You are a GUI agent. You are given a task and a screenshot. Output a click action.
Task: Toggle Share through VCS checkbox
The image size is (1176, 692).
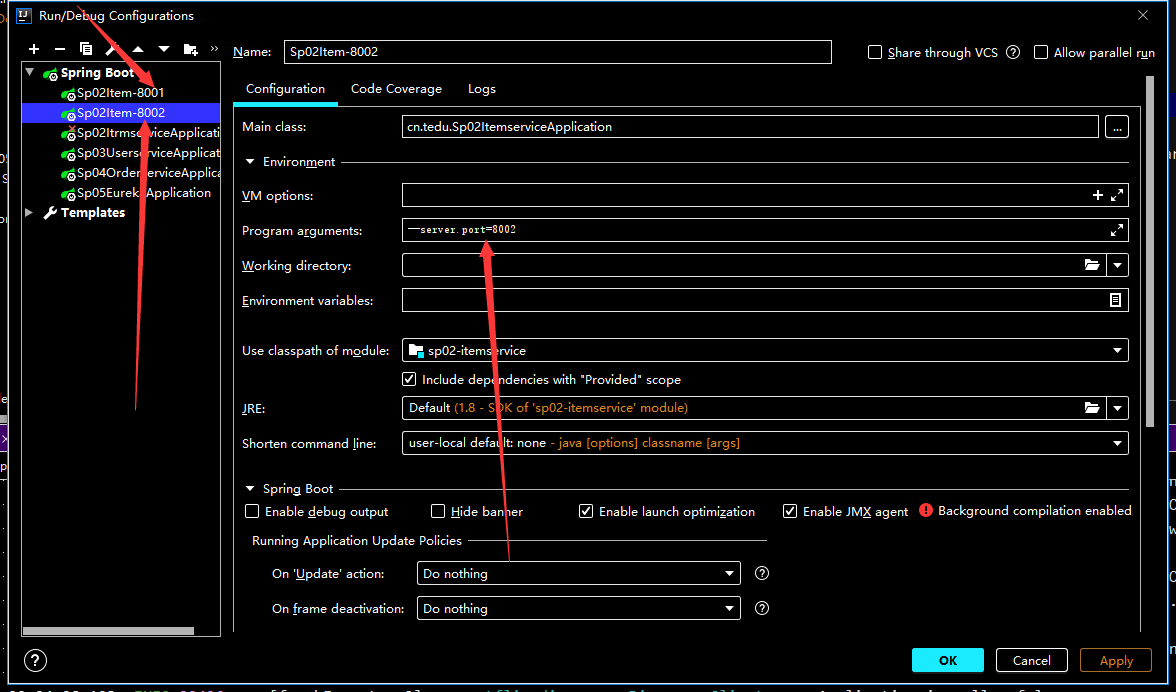coord(874,52)
